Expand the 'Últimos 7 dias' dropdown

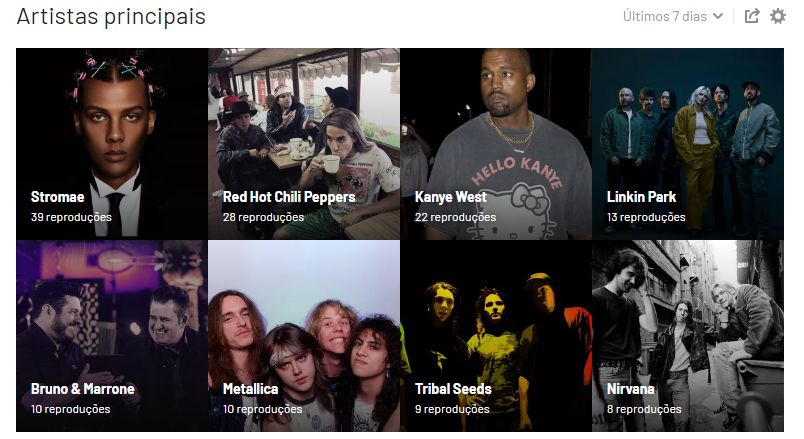pos(673,16)
